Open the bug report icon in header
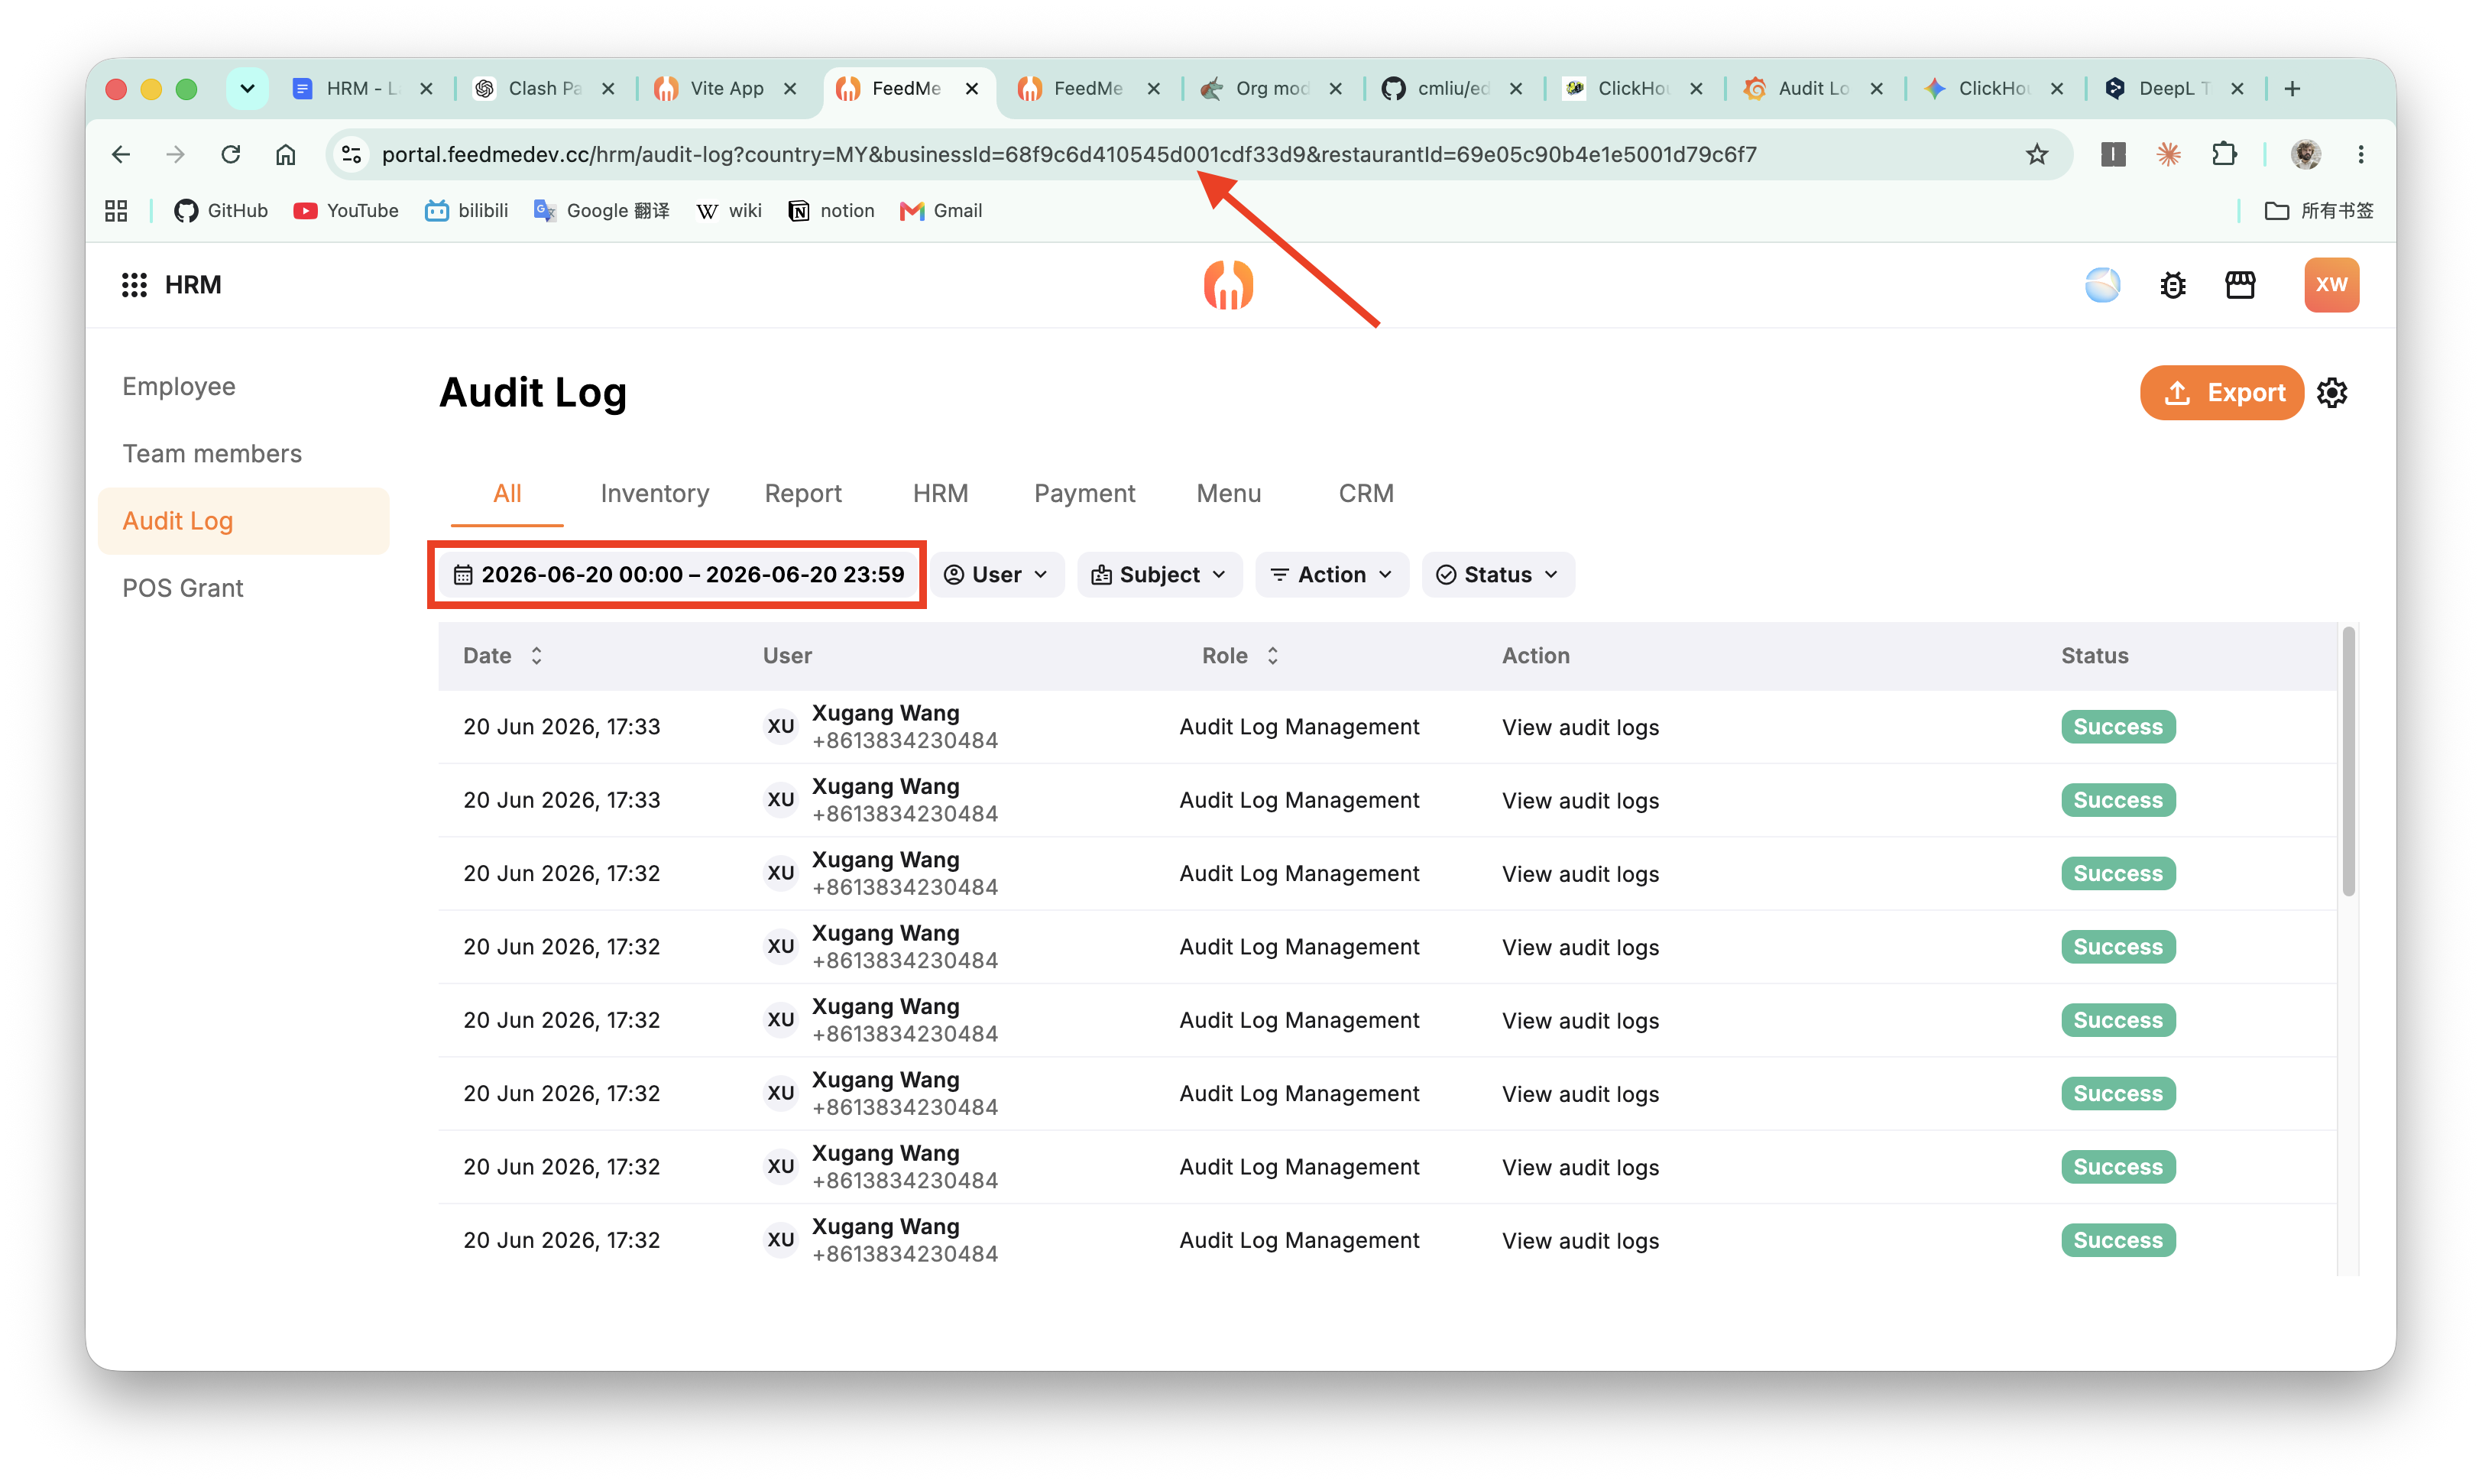 [2172, 285]
